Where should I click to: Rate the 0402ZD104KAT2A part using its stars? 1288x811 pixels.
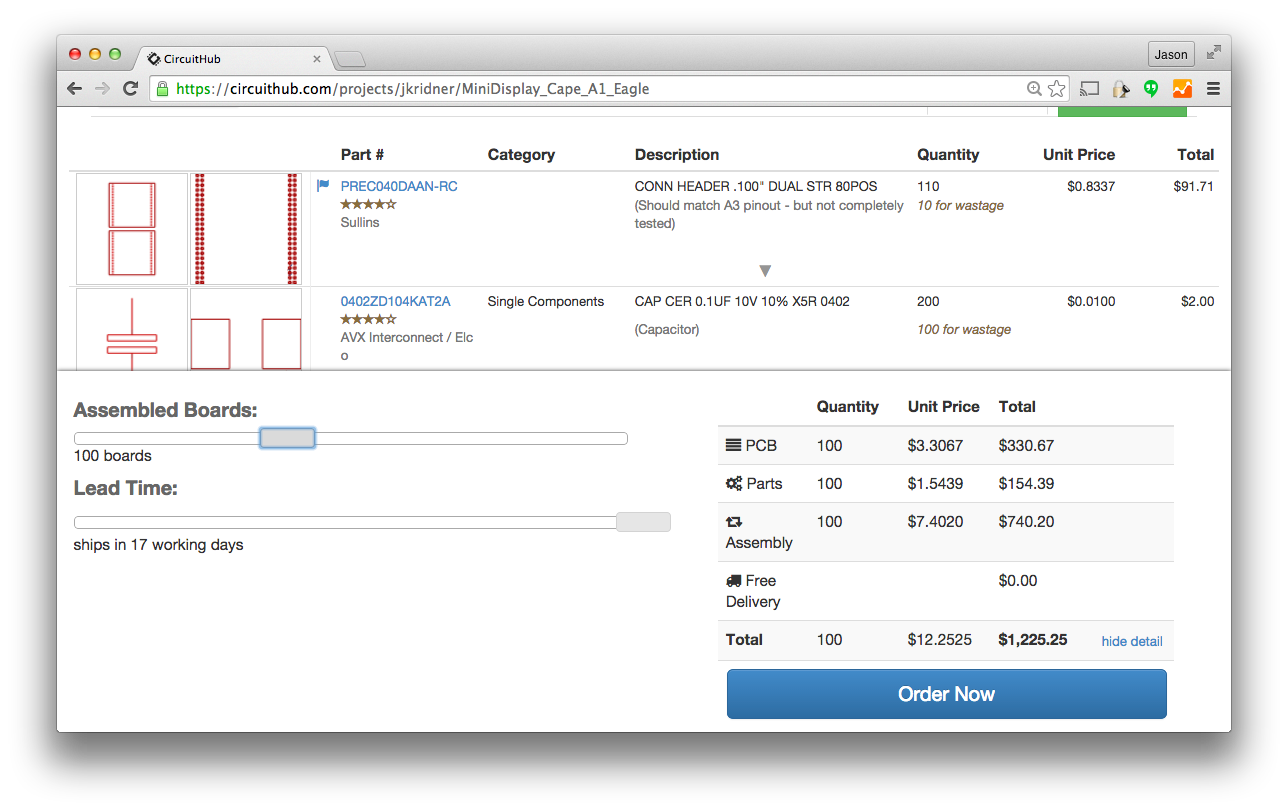[368, 319]
